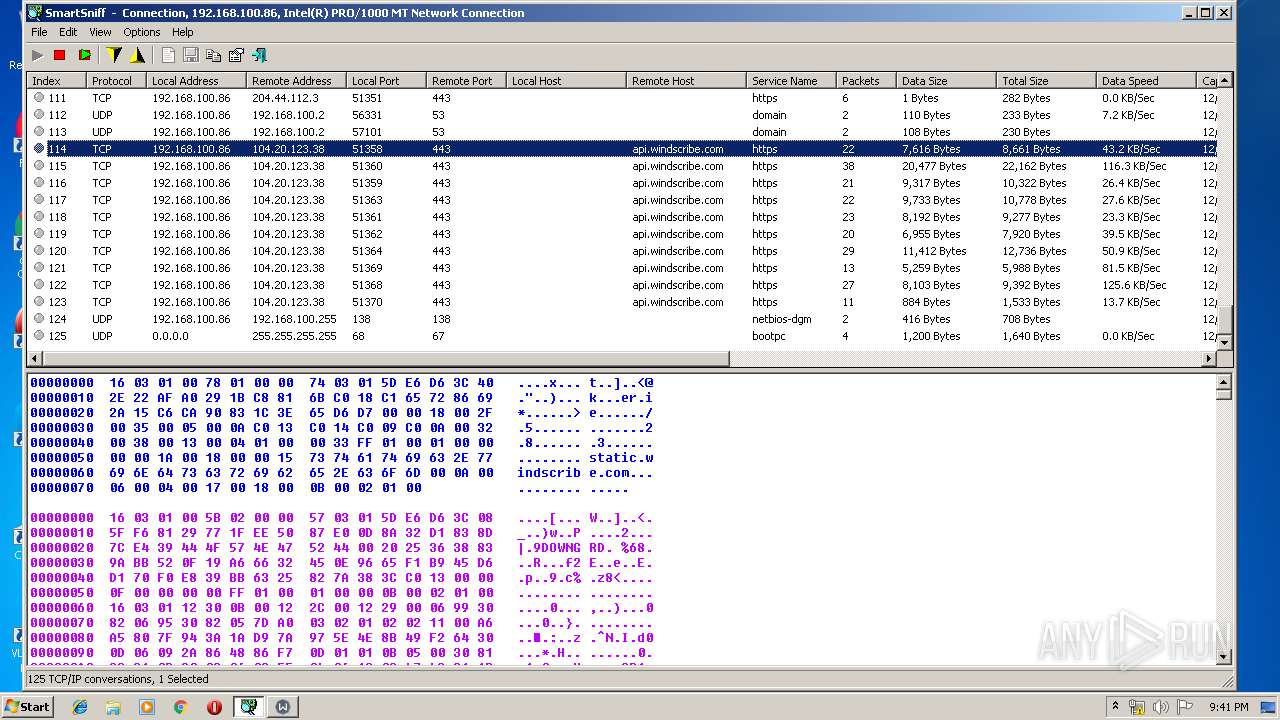Image resolution: width=1280 pixels, height=720 pixels.
Task: Stop packet capture with the red square
Action: (x=60, y=55)
